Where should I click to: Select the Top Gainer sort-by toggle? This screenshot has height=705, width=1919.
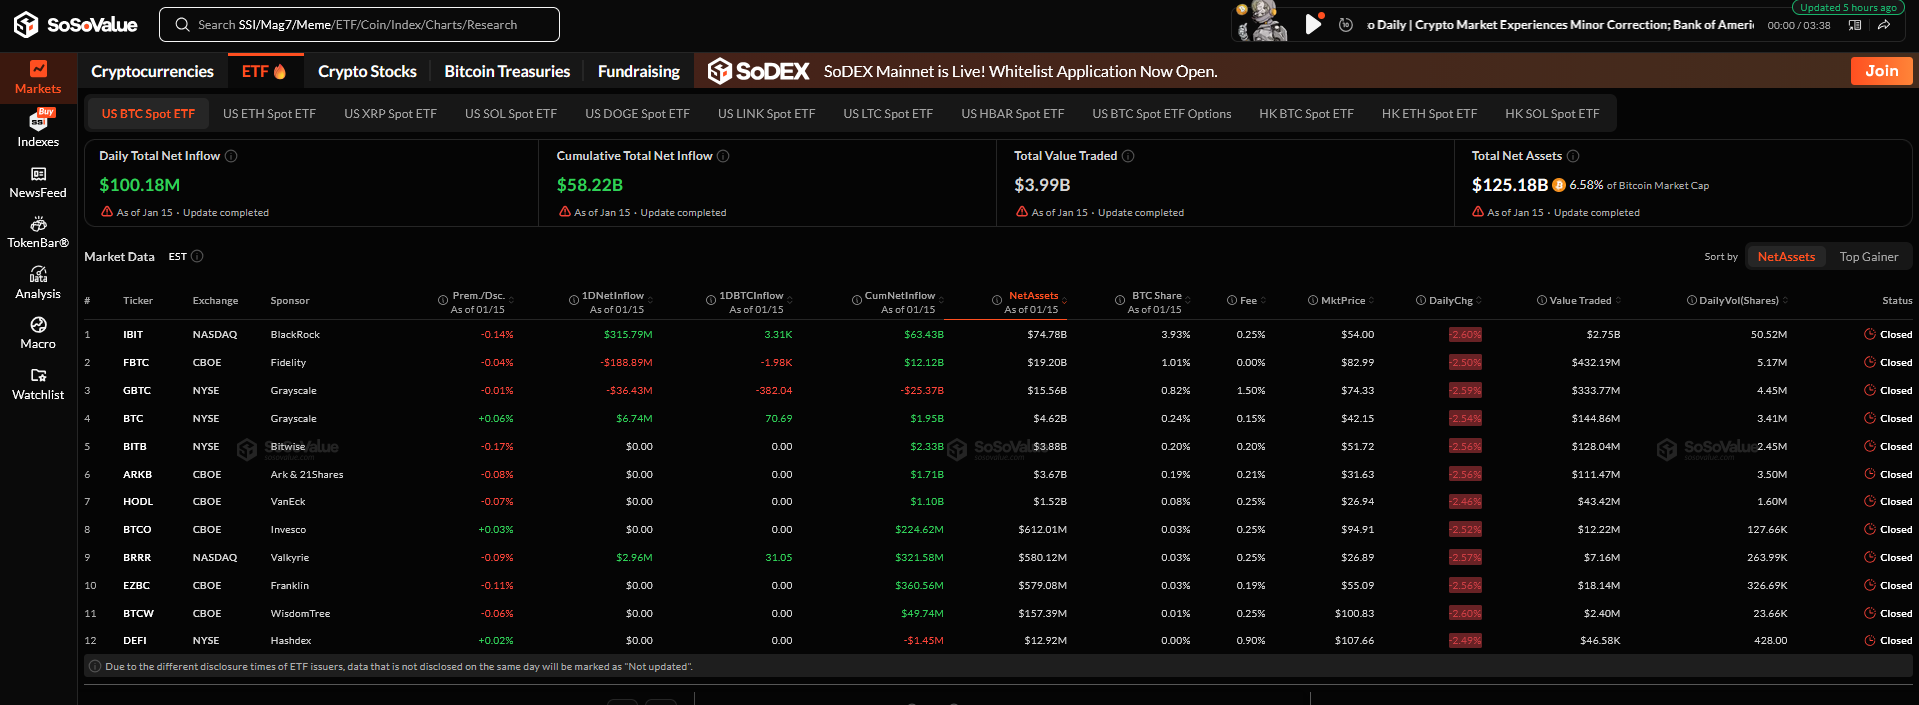tap(1868, 257)
